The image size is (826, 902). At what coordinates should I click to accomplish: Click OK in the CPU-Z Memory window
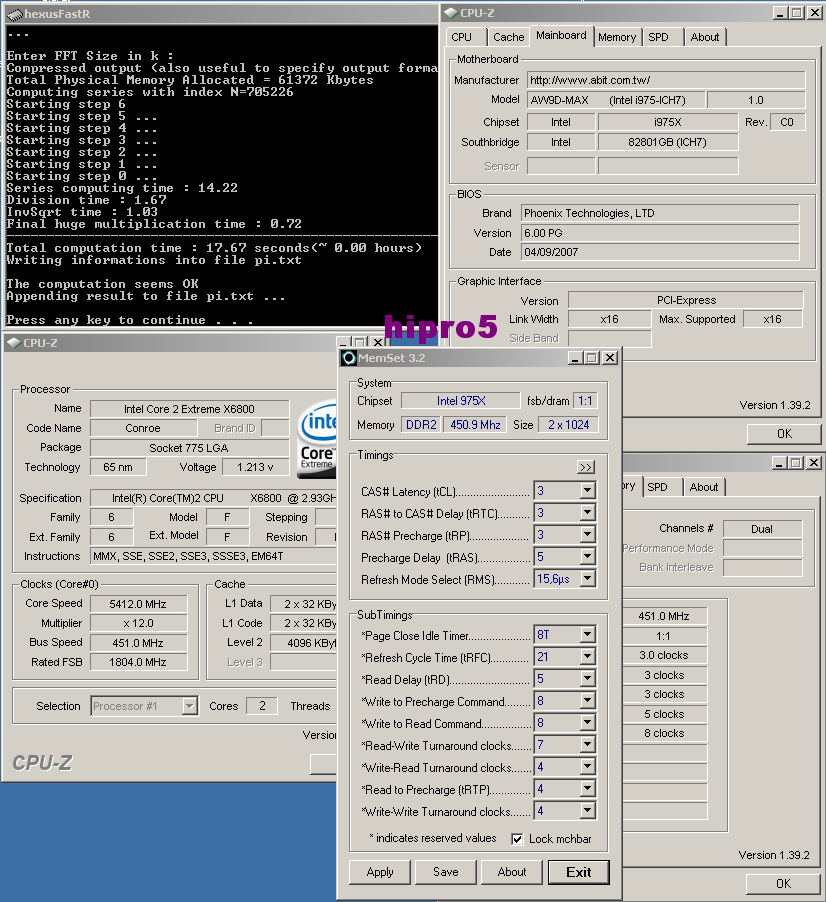(783, 884)
